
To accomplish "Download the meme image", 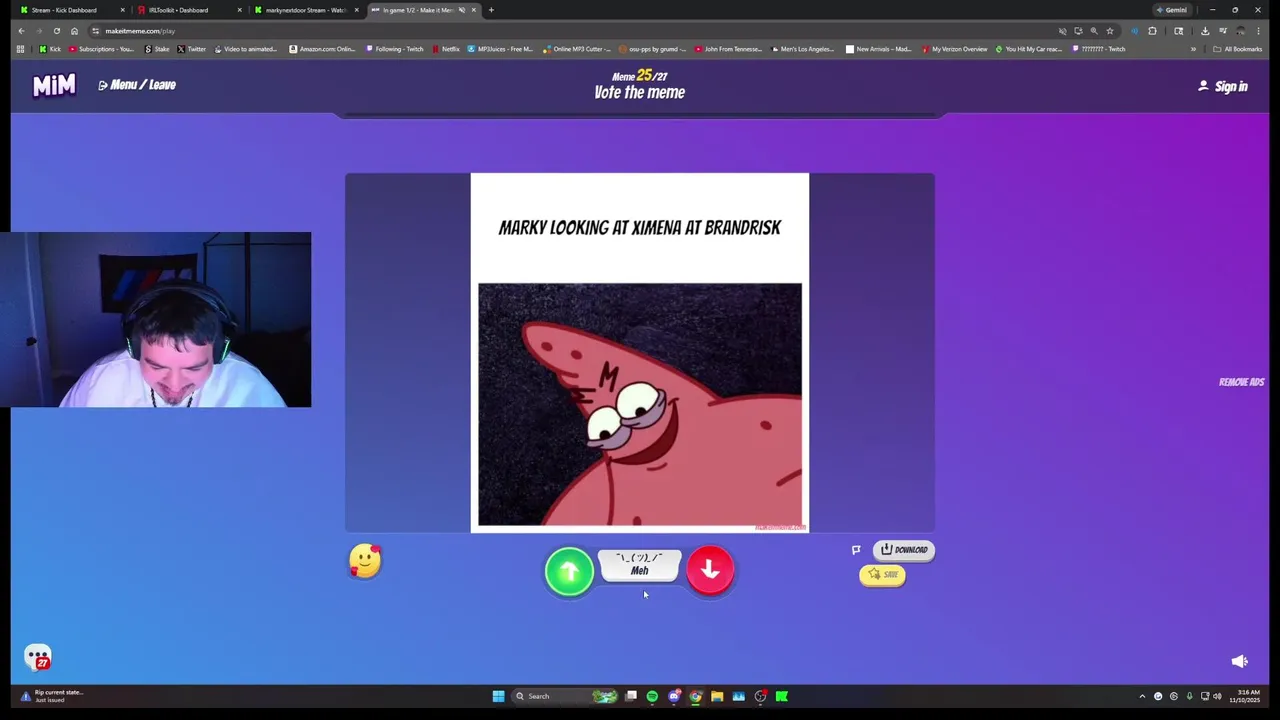I will (904, 550).
